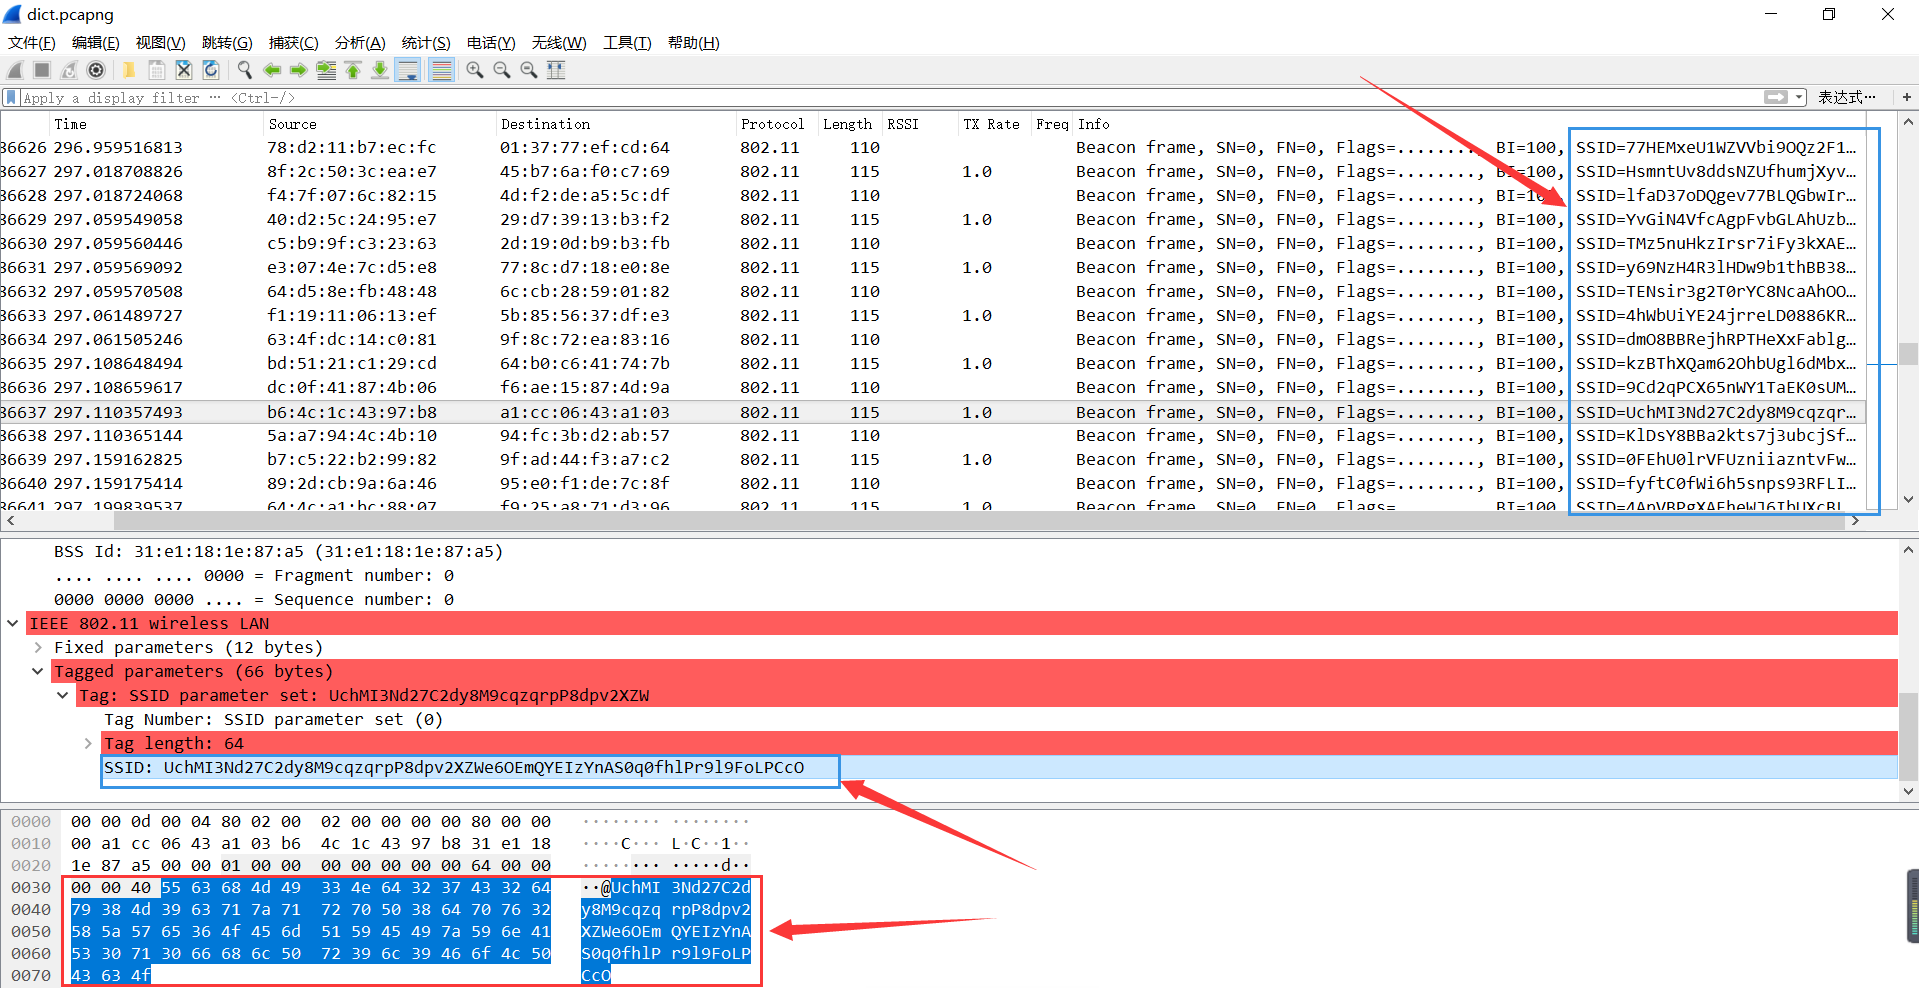Click the resize columns icon
The image size is (1919, 988).
556,70
